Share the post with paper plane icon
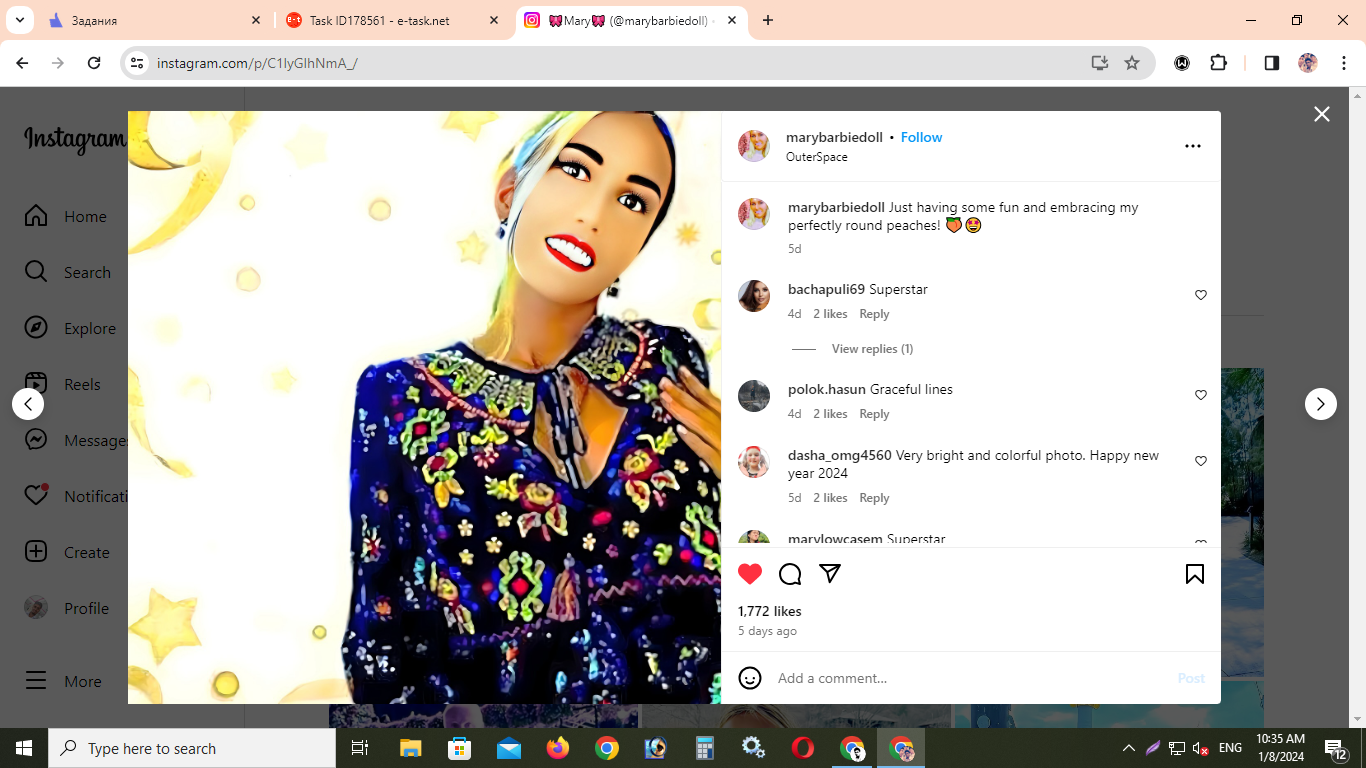 [830, 574]
